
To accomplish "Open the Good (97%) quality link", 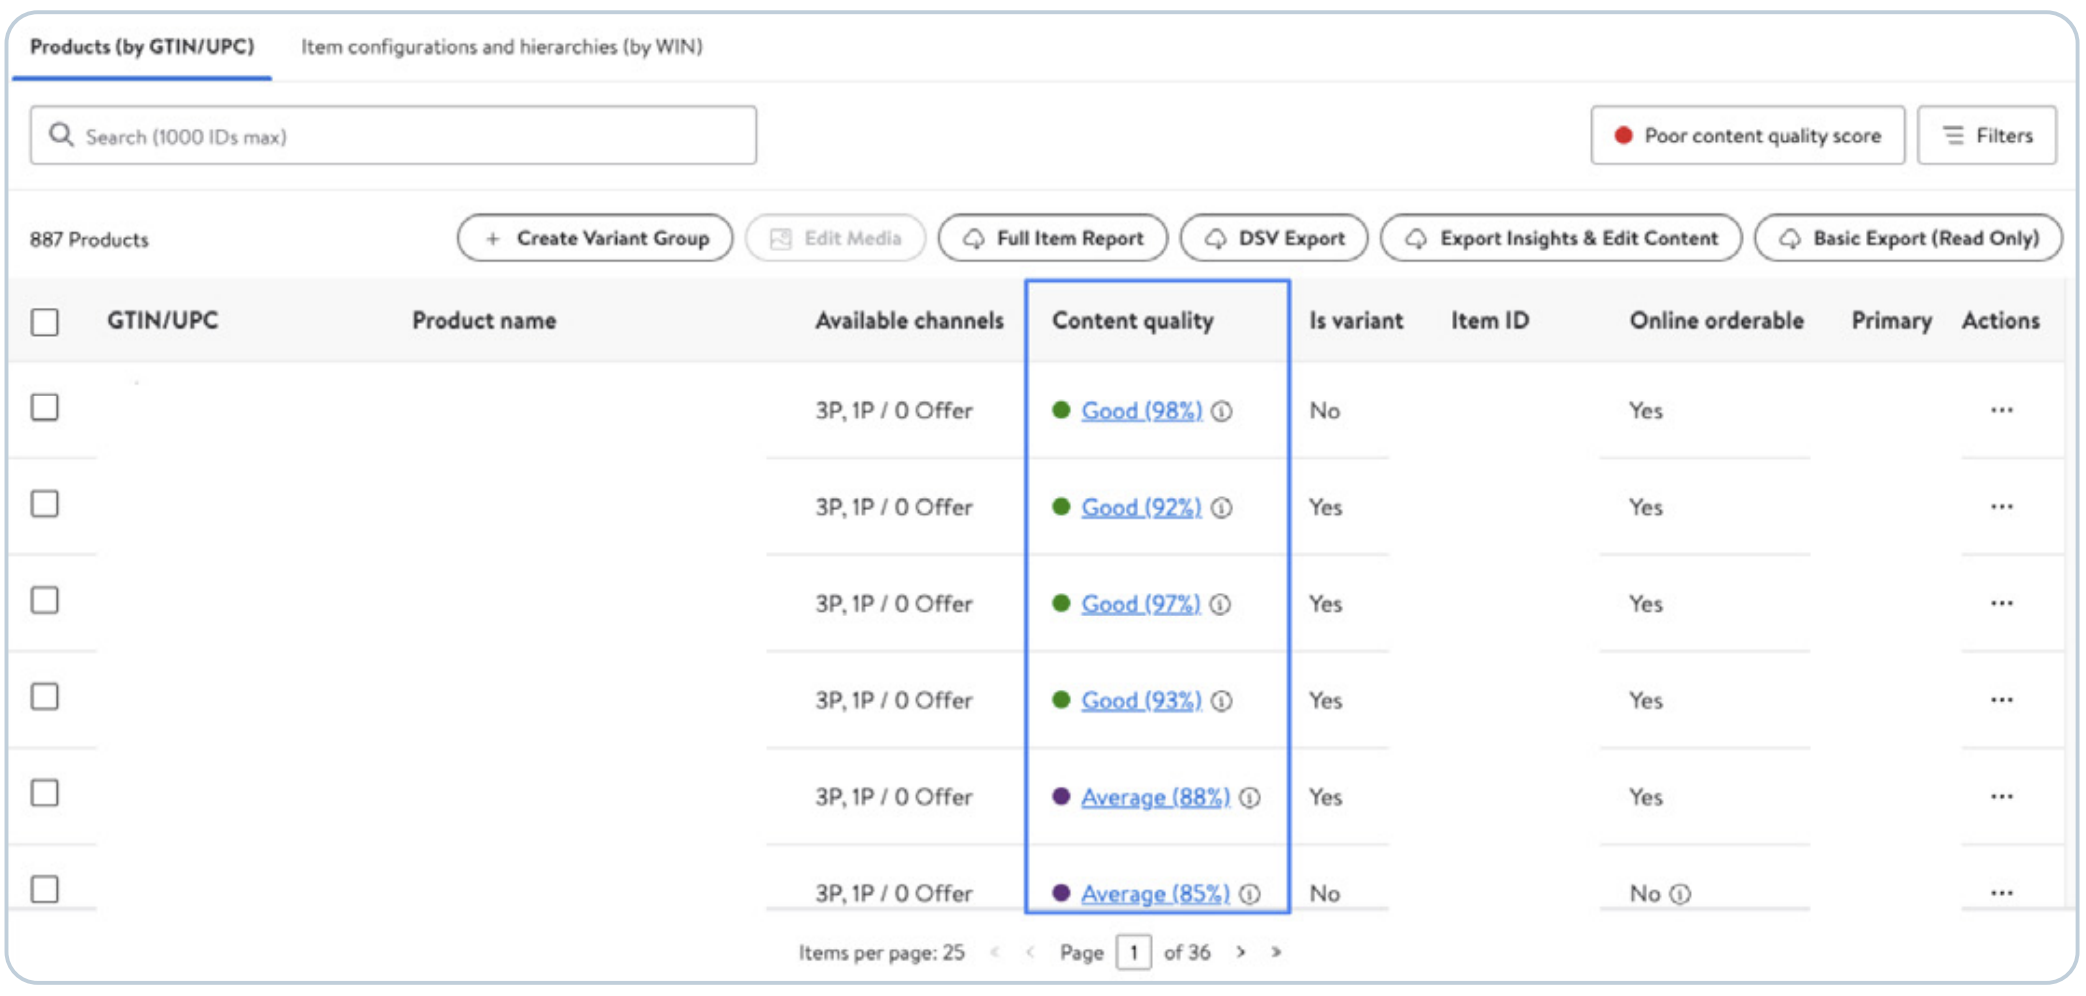I will click(x=1140, y=604).
